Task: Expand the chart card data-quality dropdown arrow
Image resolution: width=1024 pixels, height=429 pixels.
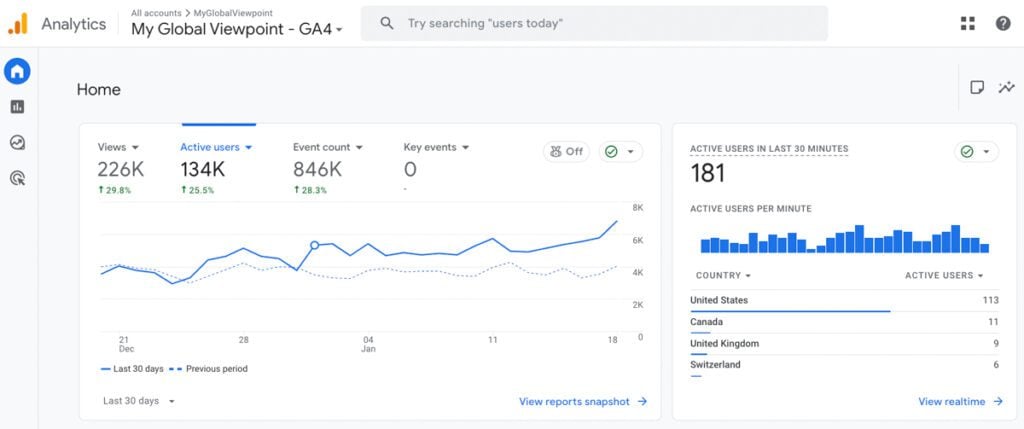Action: pos(630,151)
